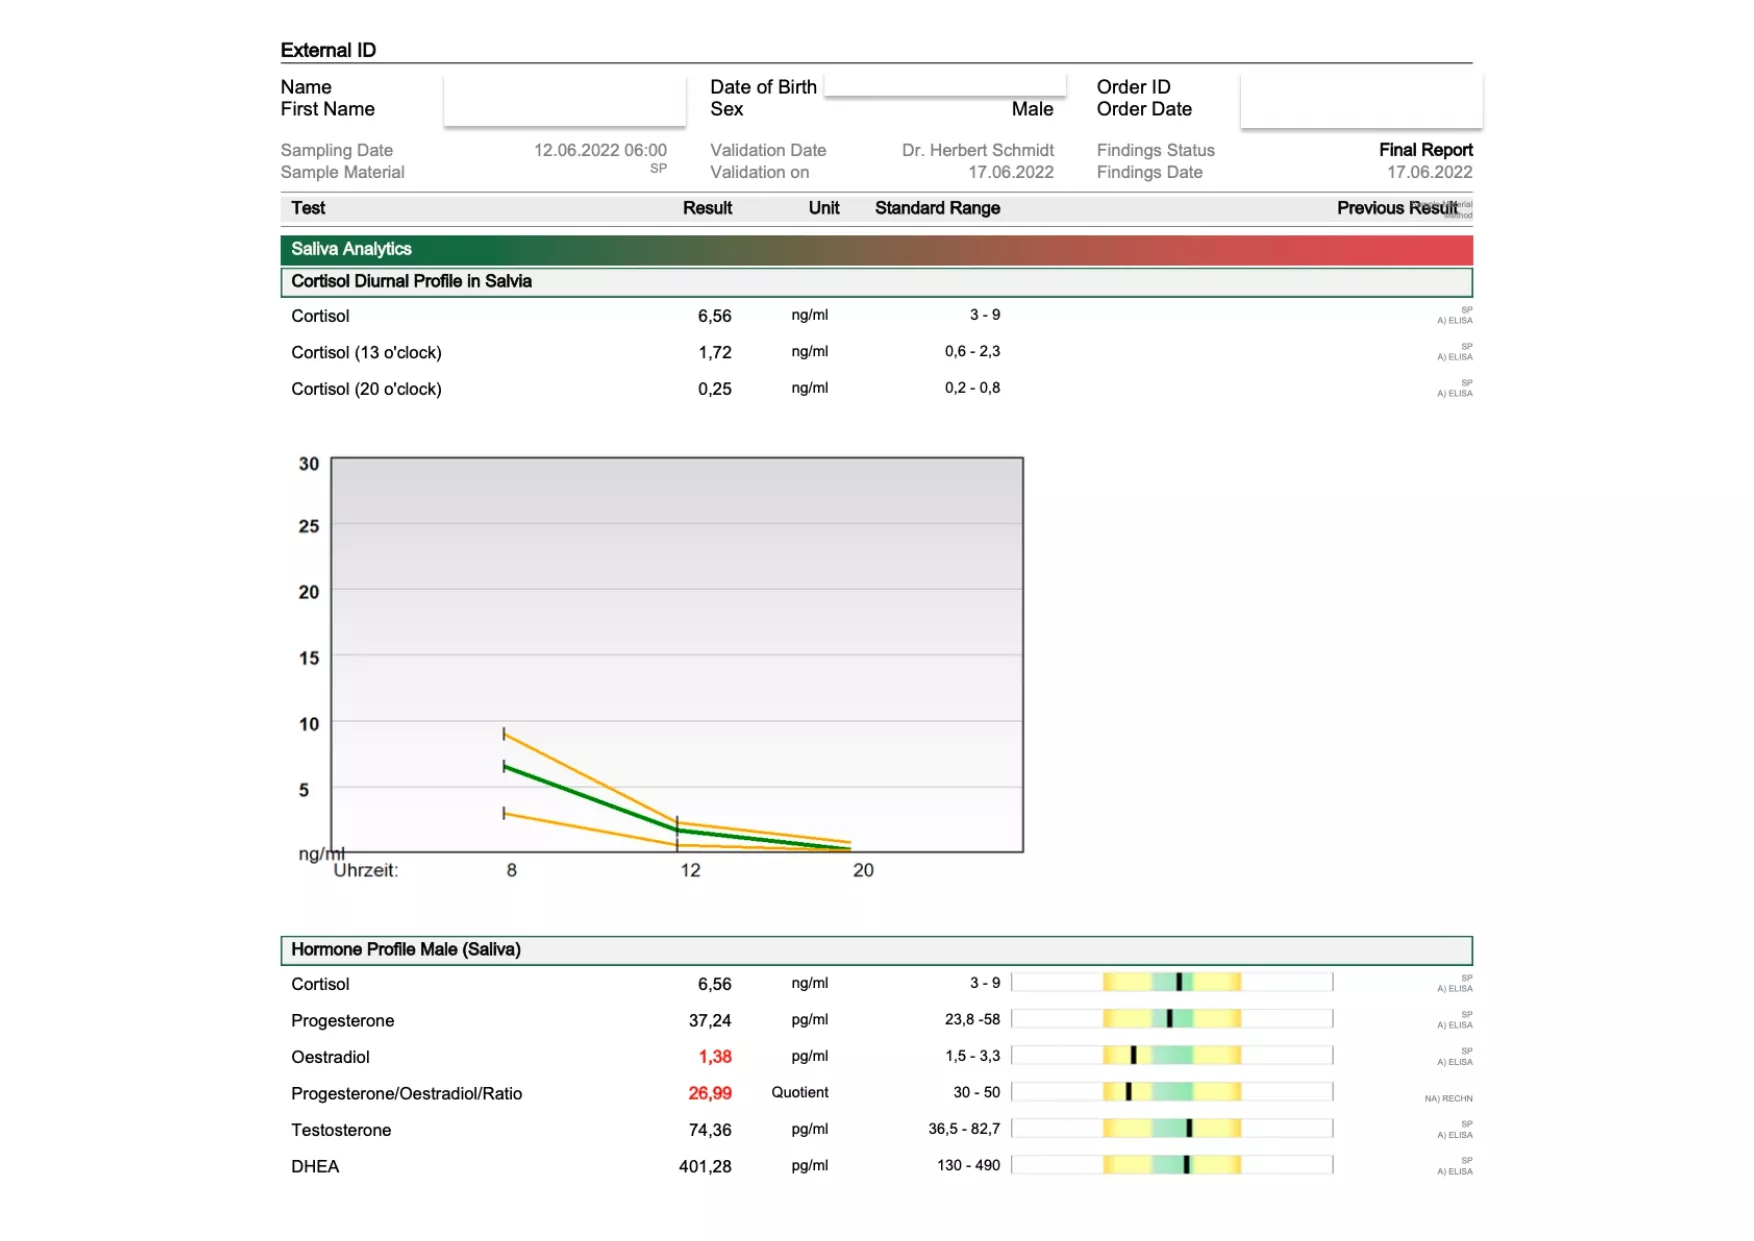This screenshot has height=1241, width=1754.
Task: Click the Cortisol (13 o'clock) row label
Action: tap(366, 353)
